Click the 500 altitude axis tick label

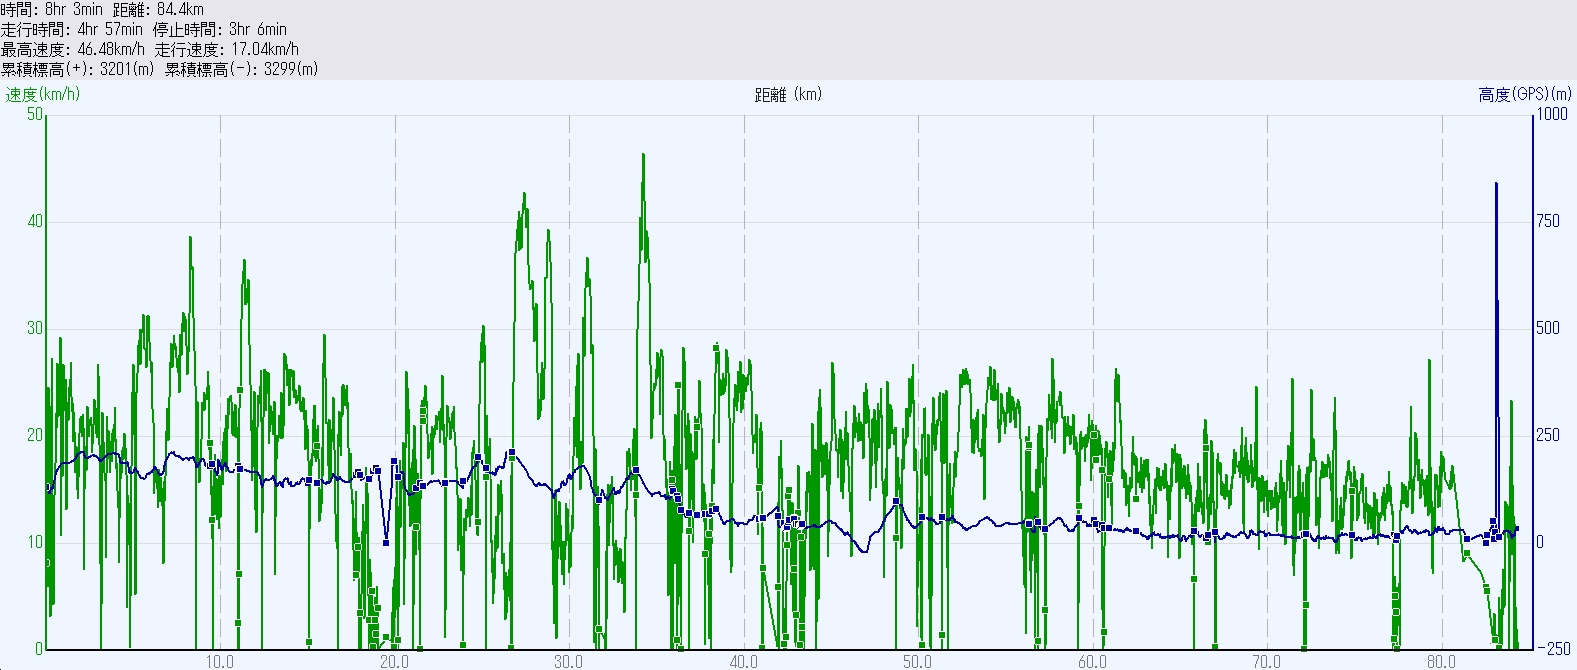[x=1548, y=328]
